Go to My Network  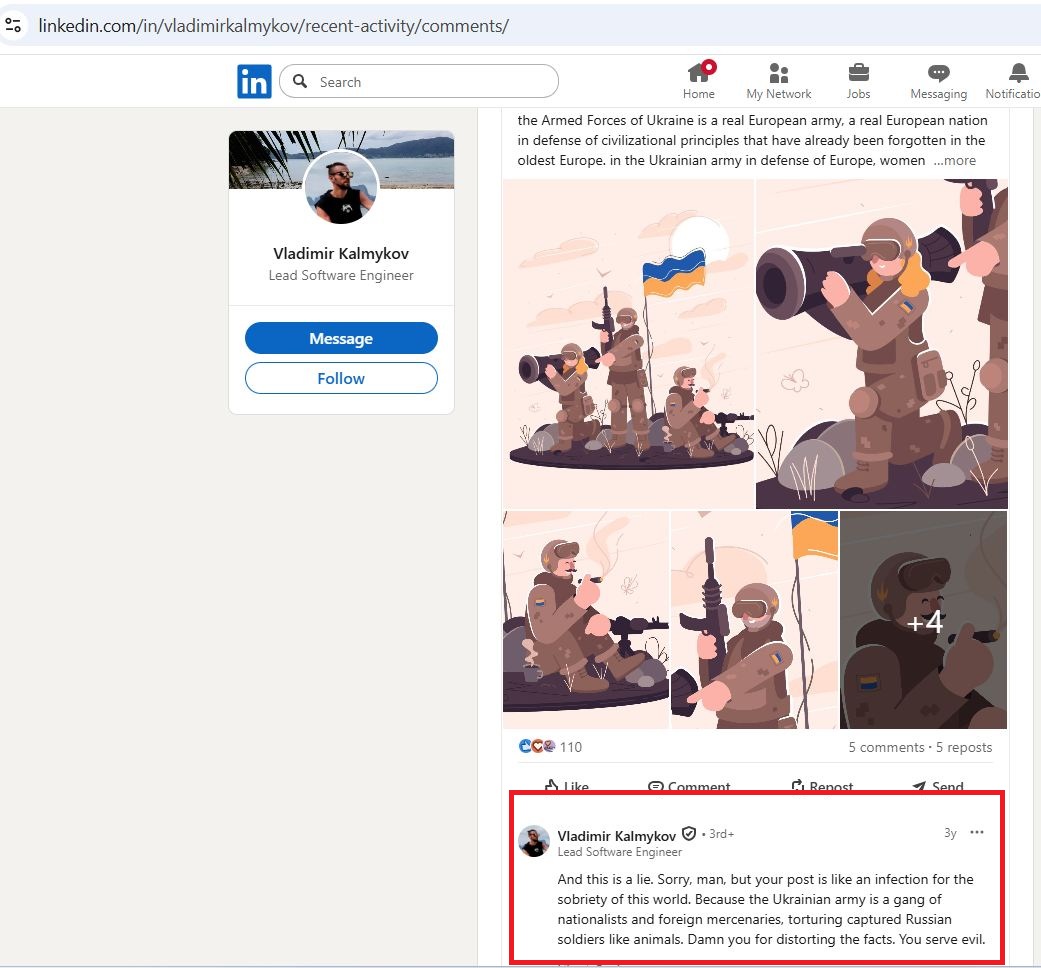pos(778,73)
